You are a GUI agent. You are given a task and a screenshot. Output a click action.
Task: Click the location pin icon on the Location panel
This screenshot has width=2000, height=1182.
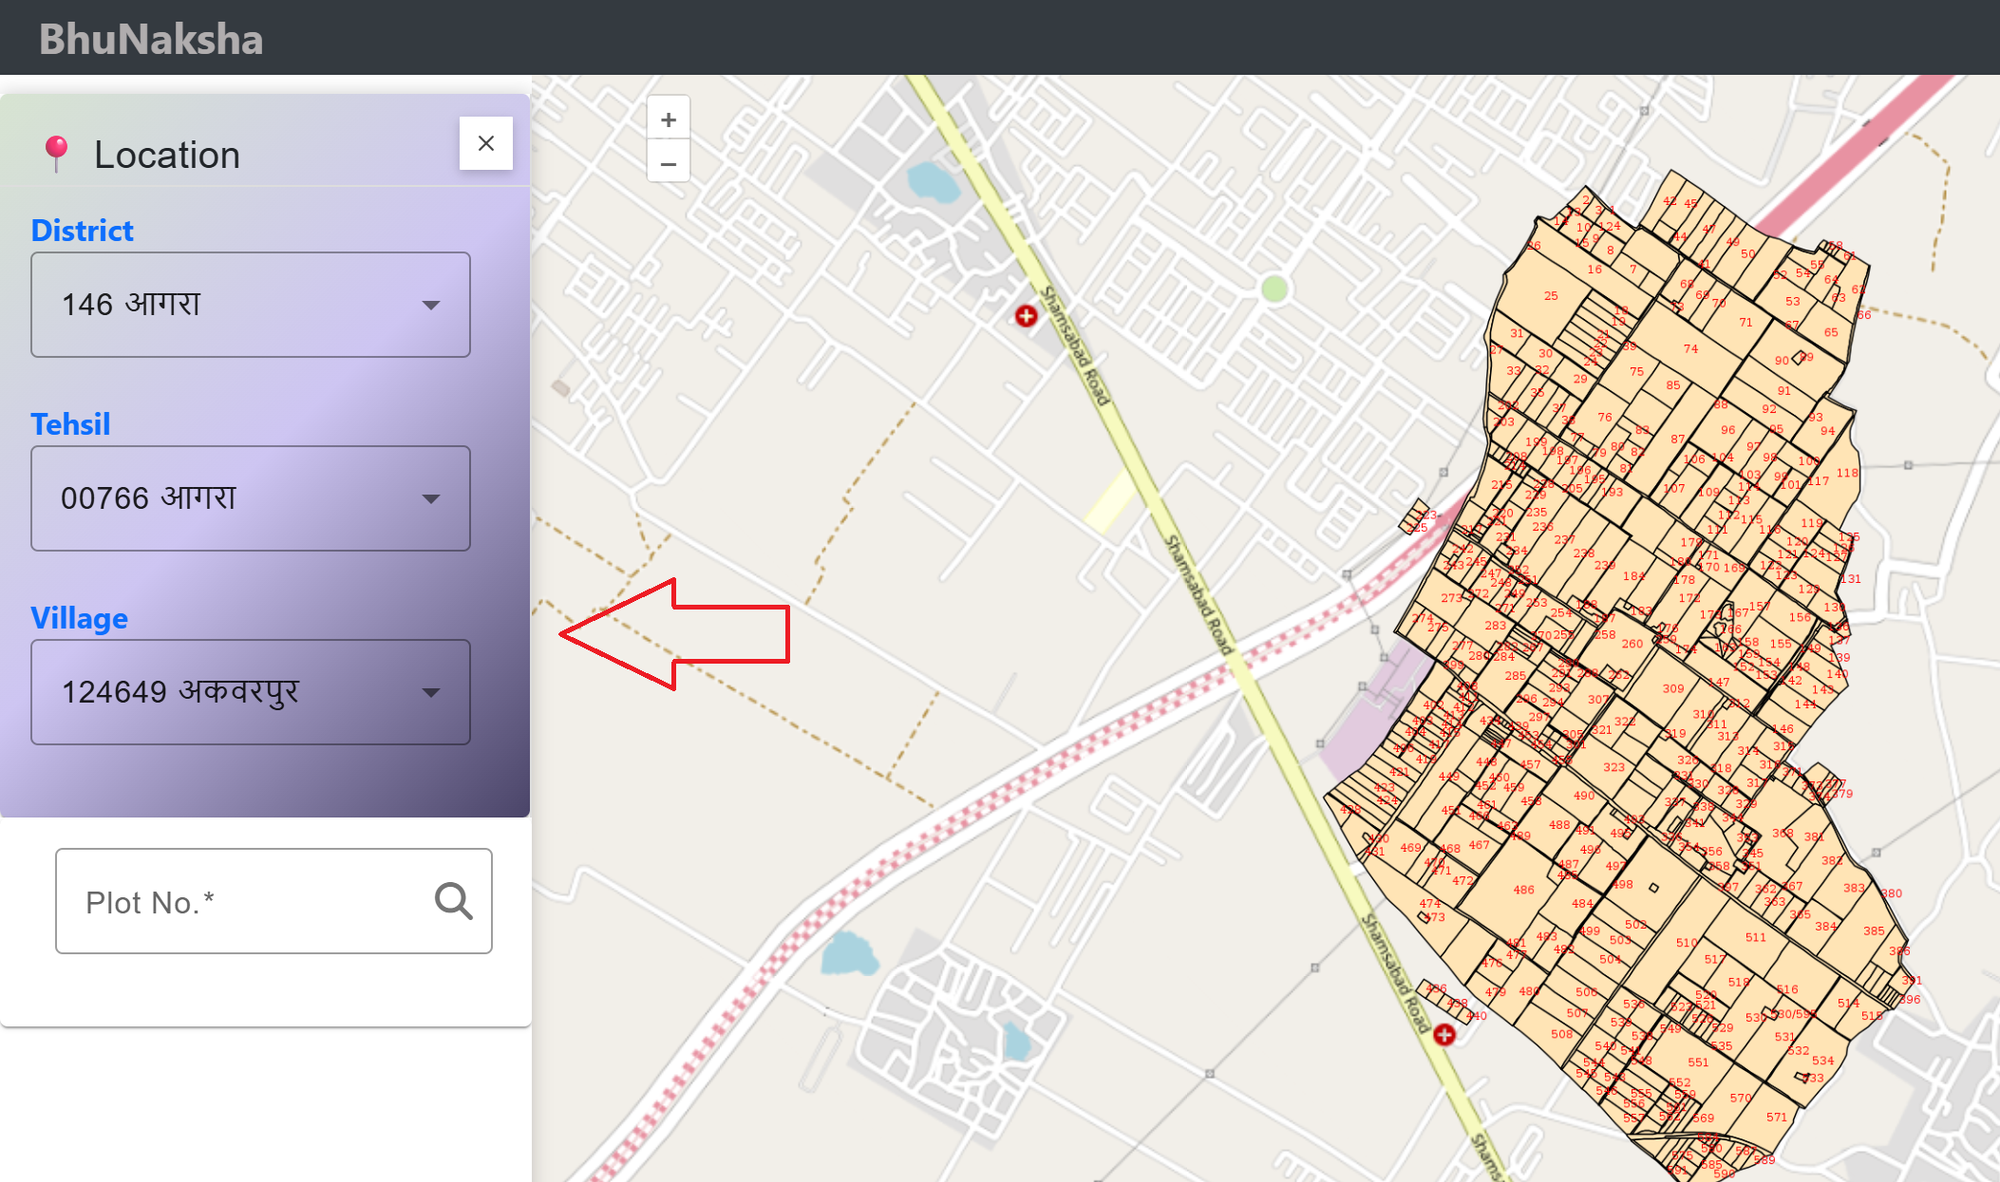pos(57,152)
